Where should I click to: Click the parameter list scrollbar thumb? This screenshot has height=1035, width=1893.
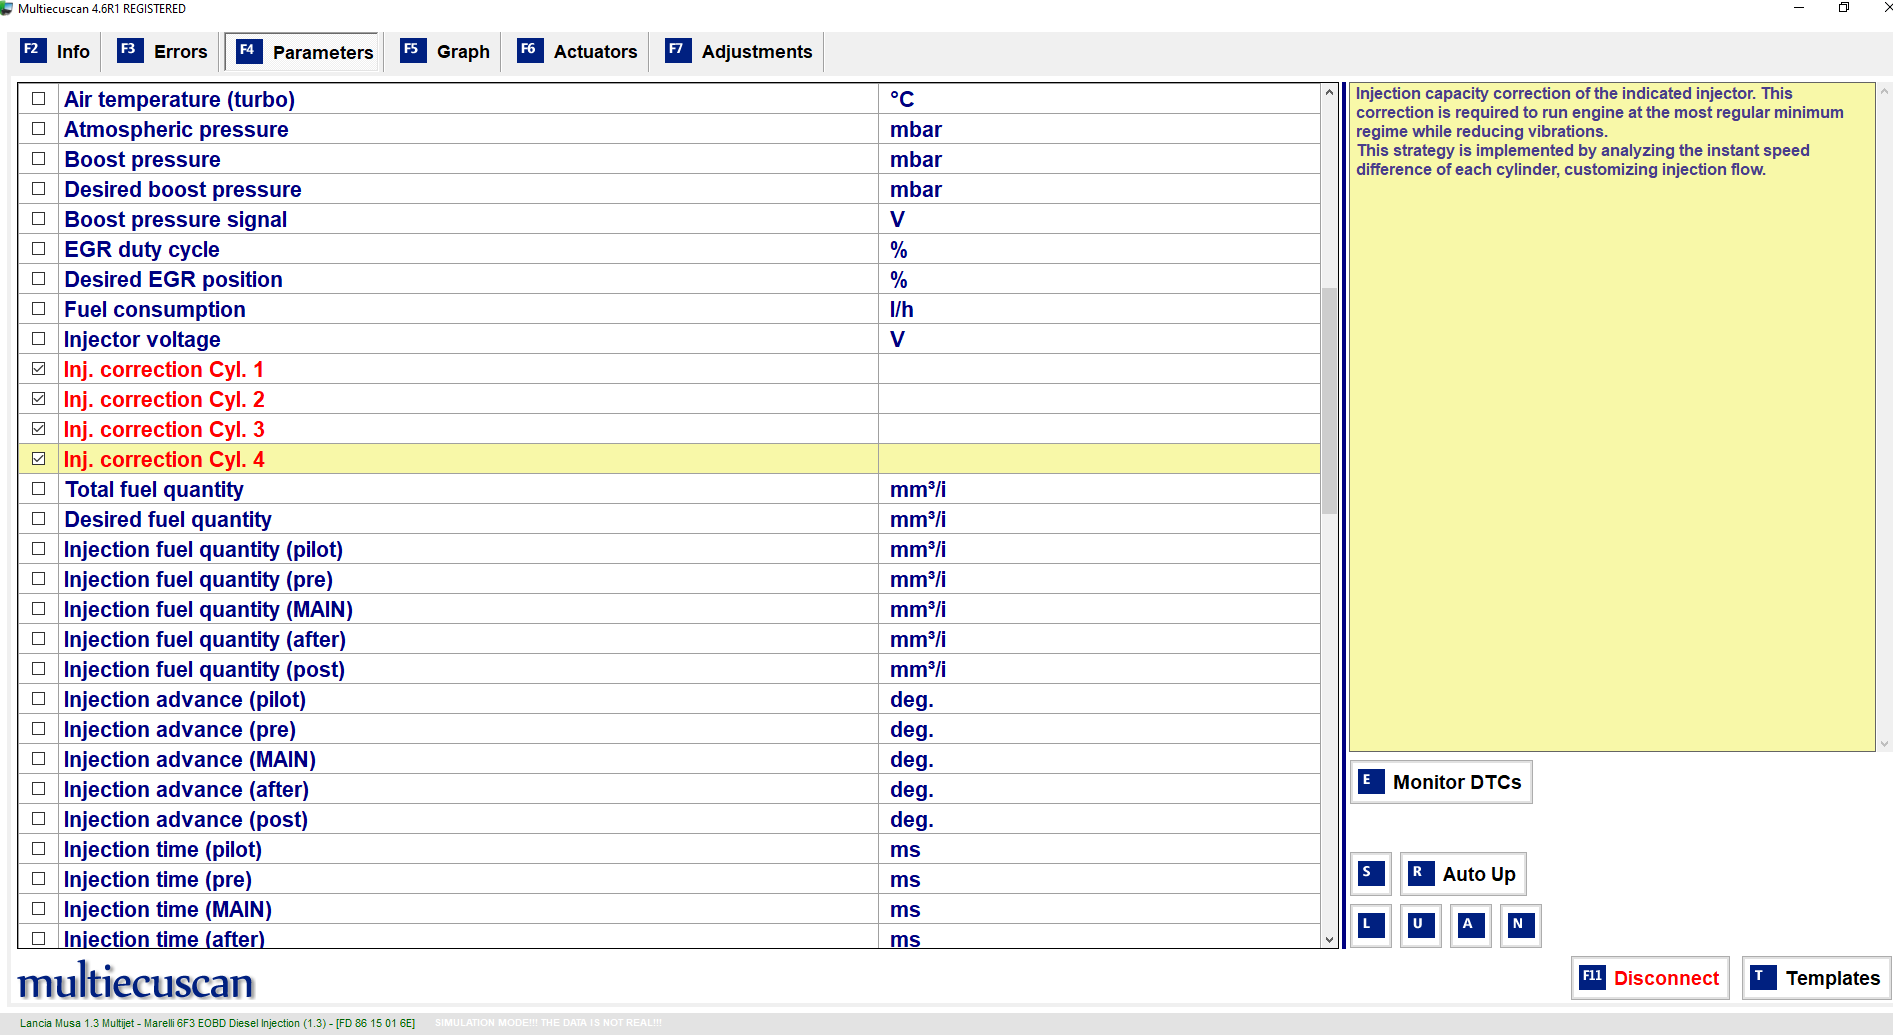click(x=1329, y=400)
